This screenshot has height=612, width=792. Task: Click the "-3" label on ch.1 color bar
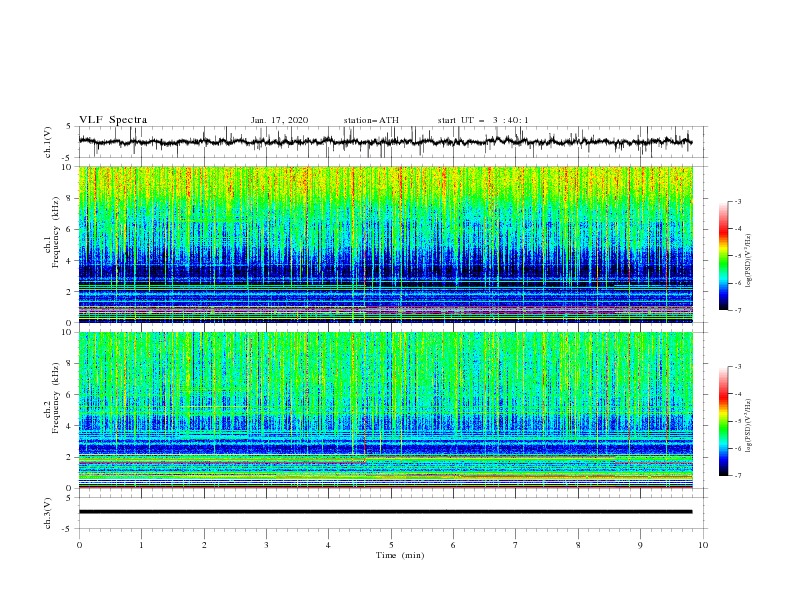(738, 201)
